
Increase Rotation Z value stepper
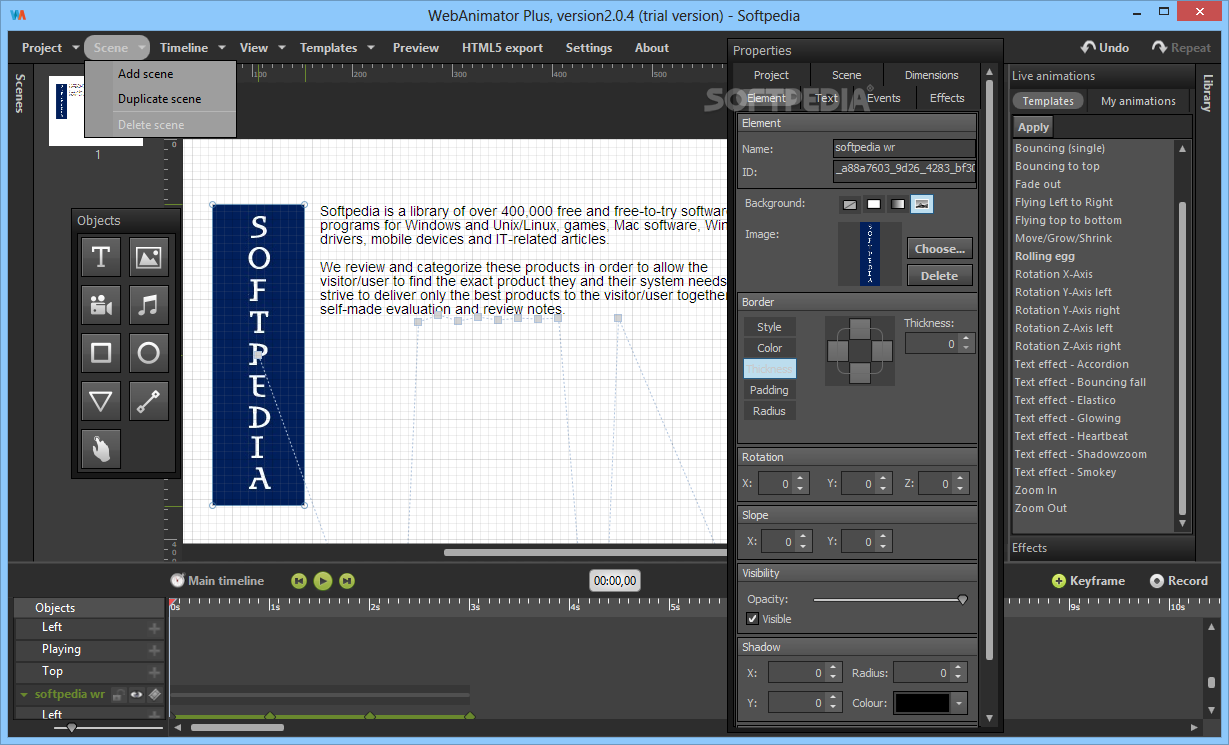tap(961, 479)
